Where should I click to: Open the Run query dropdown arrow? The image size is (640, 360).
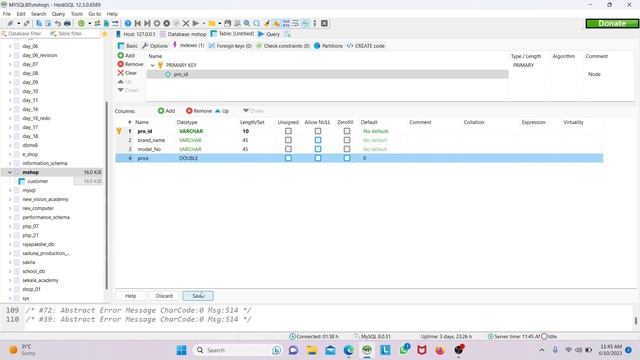pyautogui.click(x=203, y=23)
